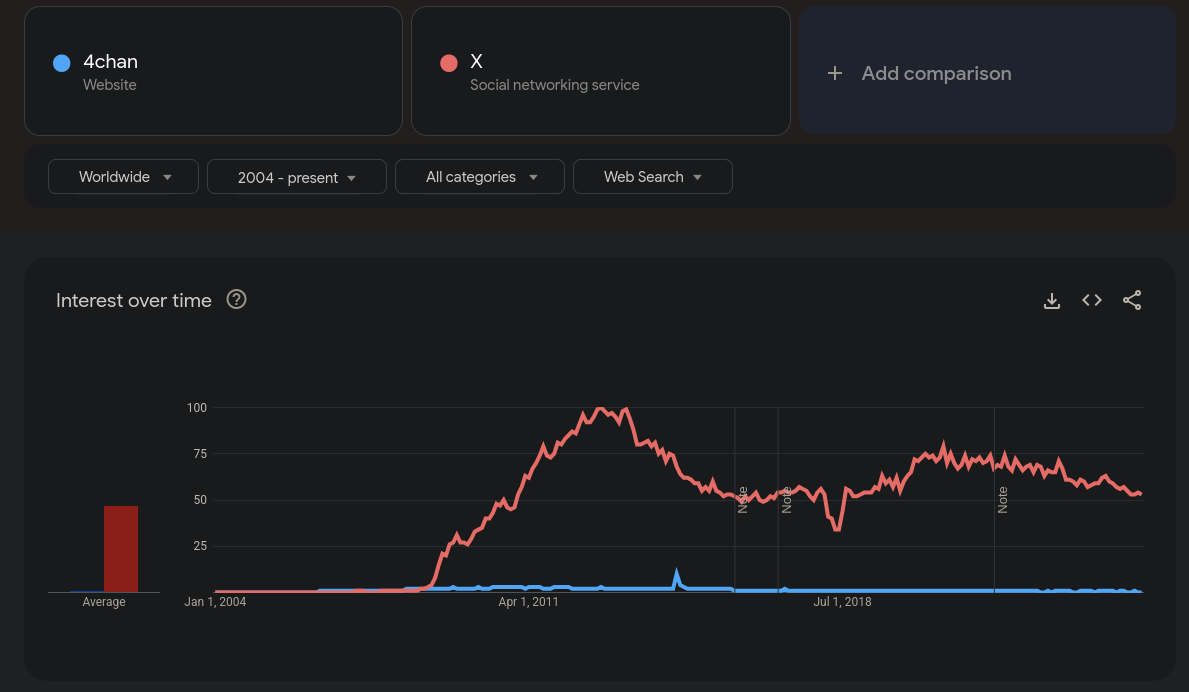Open the Worldwide region dropdown
The height and width of the screenshot is (692, 1189).
[x=124, y=177]
